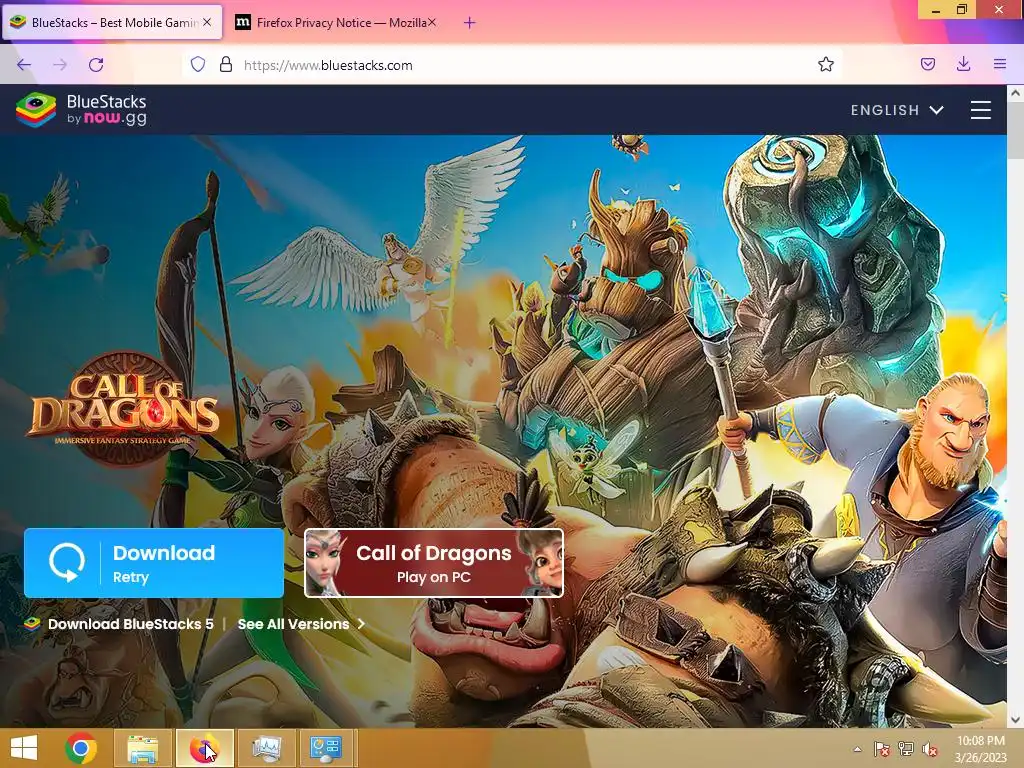Screen dimensions: 1024x768
Task: Open the Save to Pocket icon
Action: coord(927,64)
